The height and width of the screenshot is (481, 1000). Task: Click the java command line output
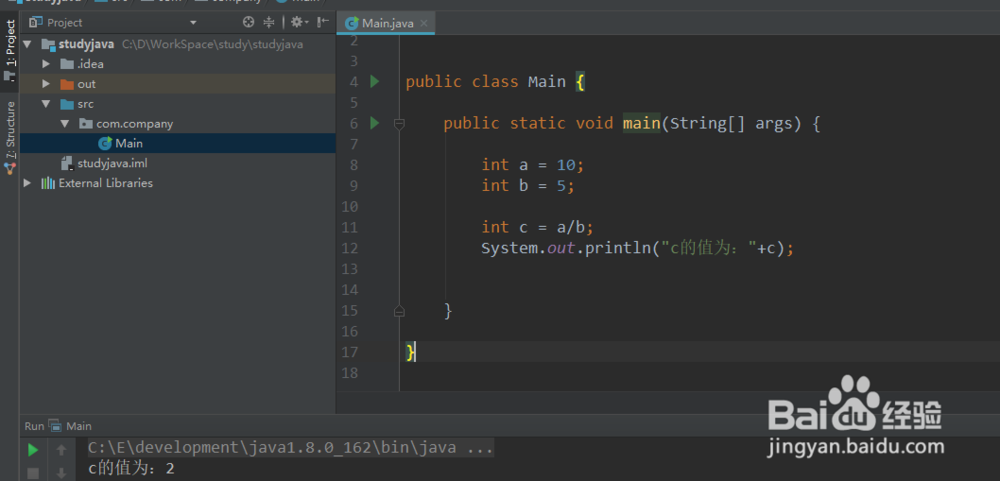pos(290,448)
